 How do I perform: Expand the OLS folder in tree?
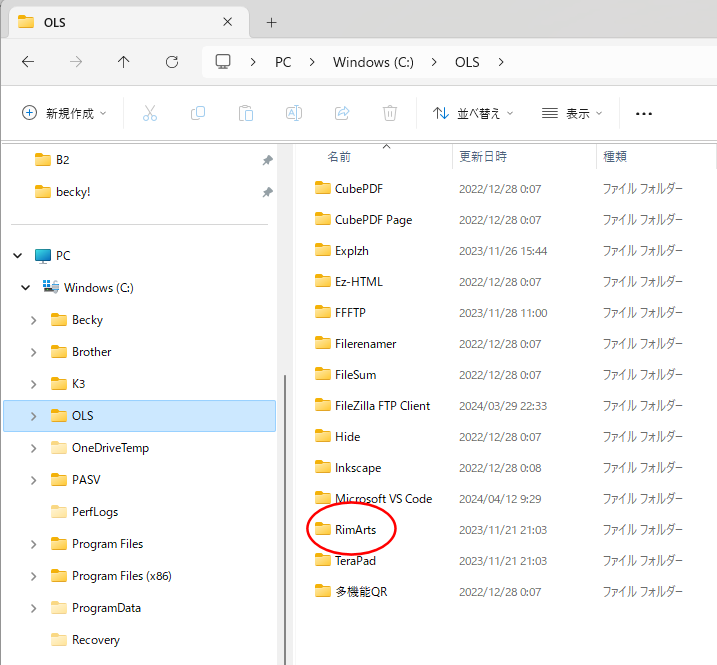(x=33, y=416)
